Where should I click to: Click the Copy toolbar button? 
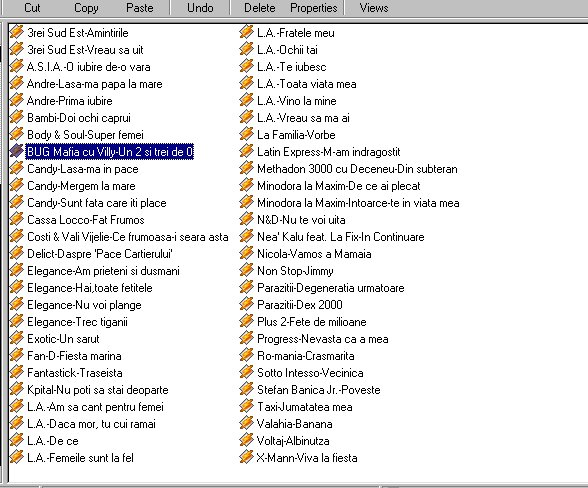click(86, 8)
